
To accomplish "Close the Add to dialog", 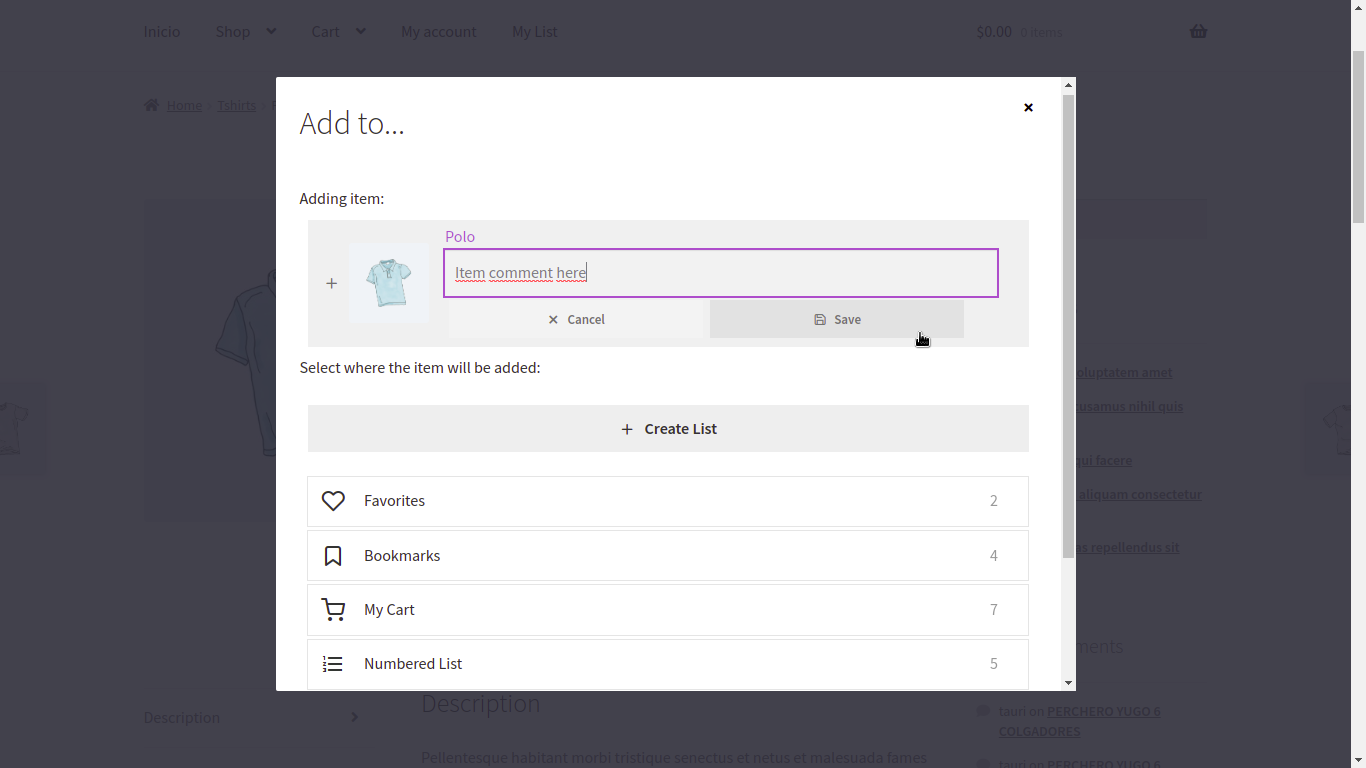I will (1028, 107).
